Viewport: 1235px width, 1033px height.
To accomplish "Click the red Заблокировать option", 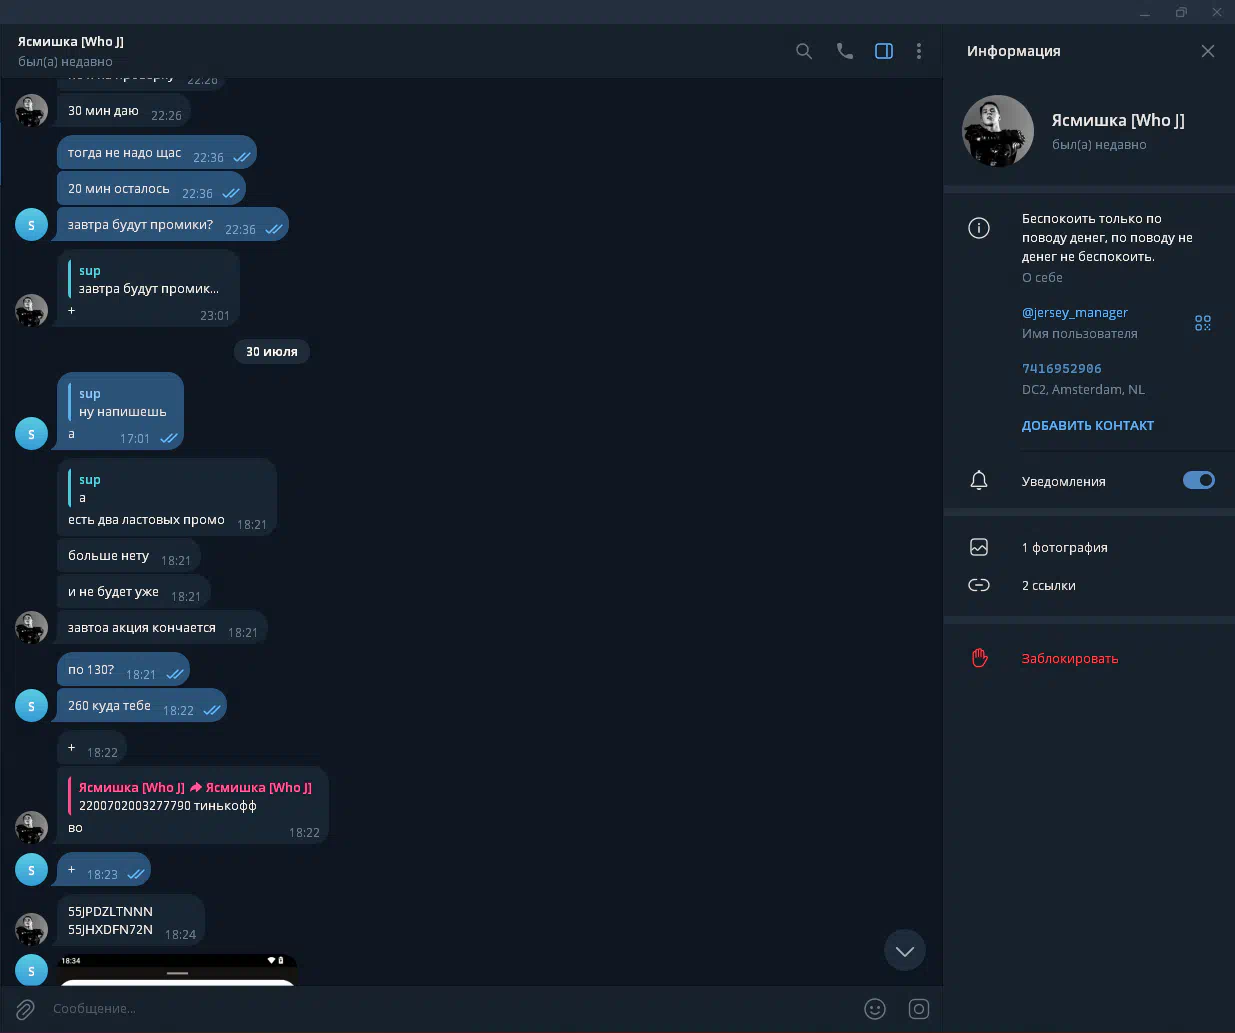I will point(1069,658).
